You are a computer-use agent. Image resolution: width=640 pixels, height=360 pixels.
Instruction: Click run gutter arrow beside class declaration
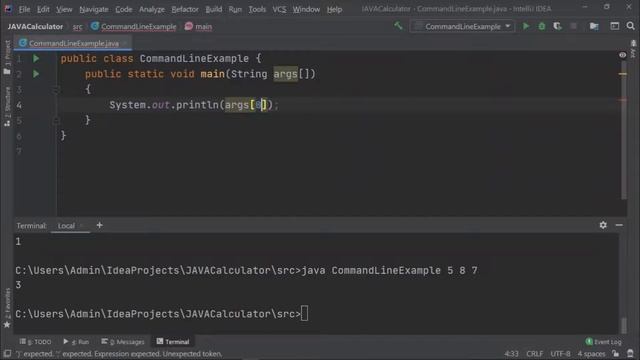point(36,58)
